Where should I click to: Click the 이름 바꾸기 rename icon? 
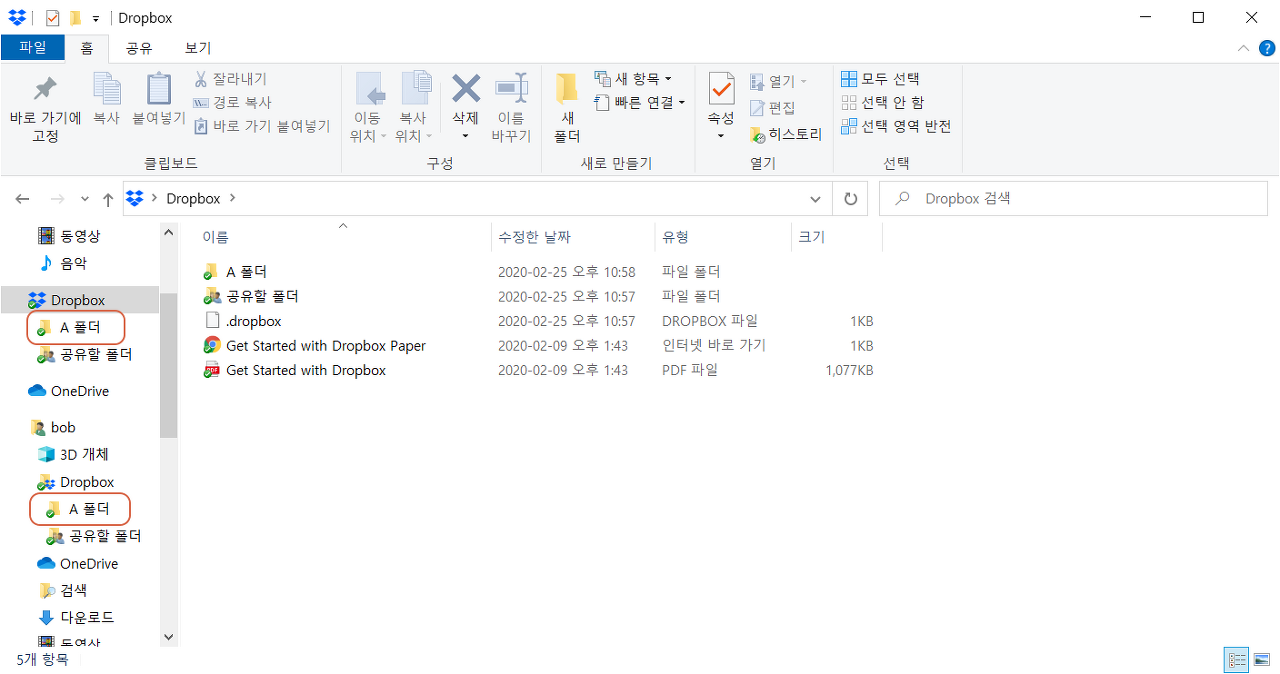tap(511, 88)
